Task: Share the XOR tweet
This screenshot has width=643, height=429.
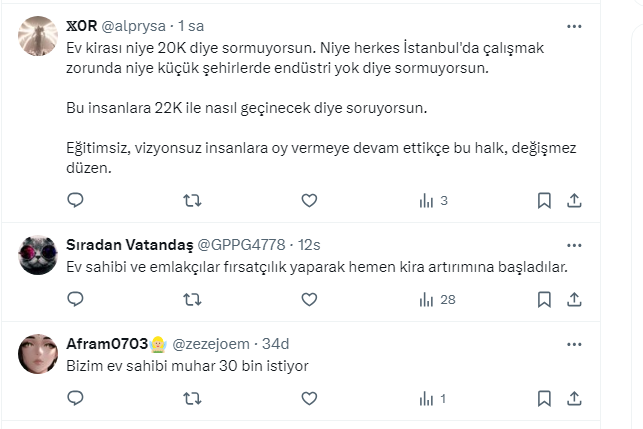Action: click(x=574, y=200)
